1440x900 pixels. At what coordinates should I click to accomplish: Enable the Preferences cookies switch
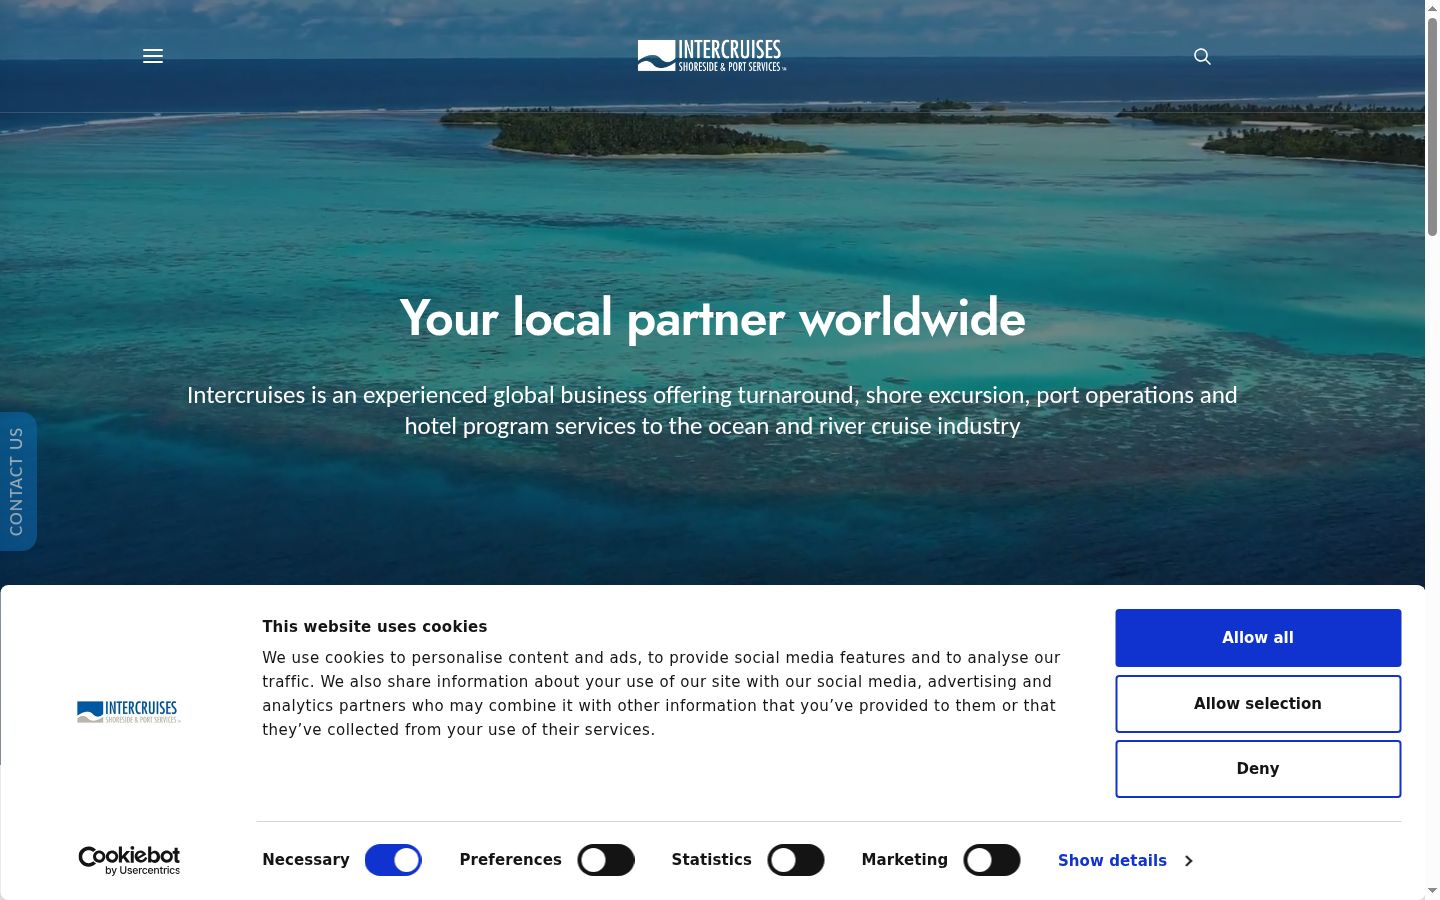(606, 860)
